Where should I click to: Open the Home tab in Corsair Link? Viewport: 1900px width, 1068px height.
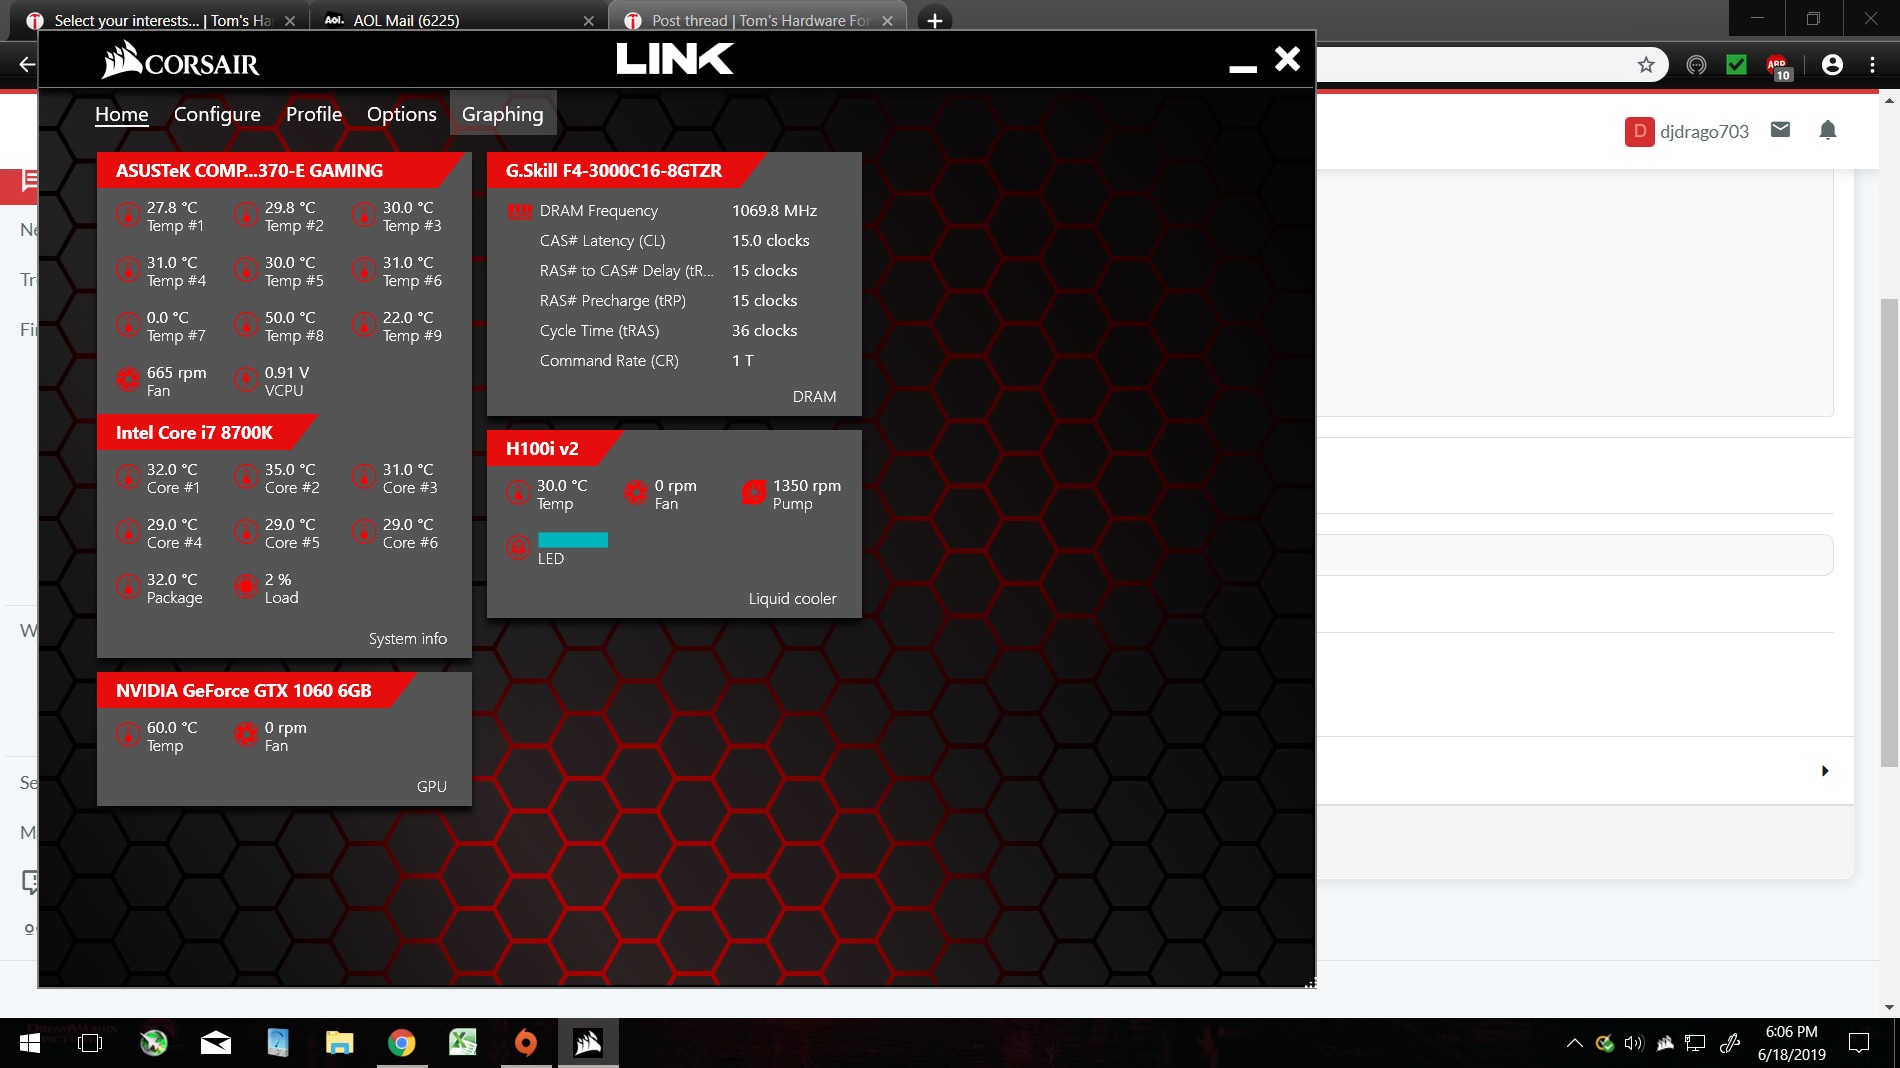click(x=122, y=114)
